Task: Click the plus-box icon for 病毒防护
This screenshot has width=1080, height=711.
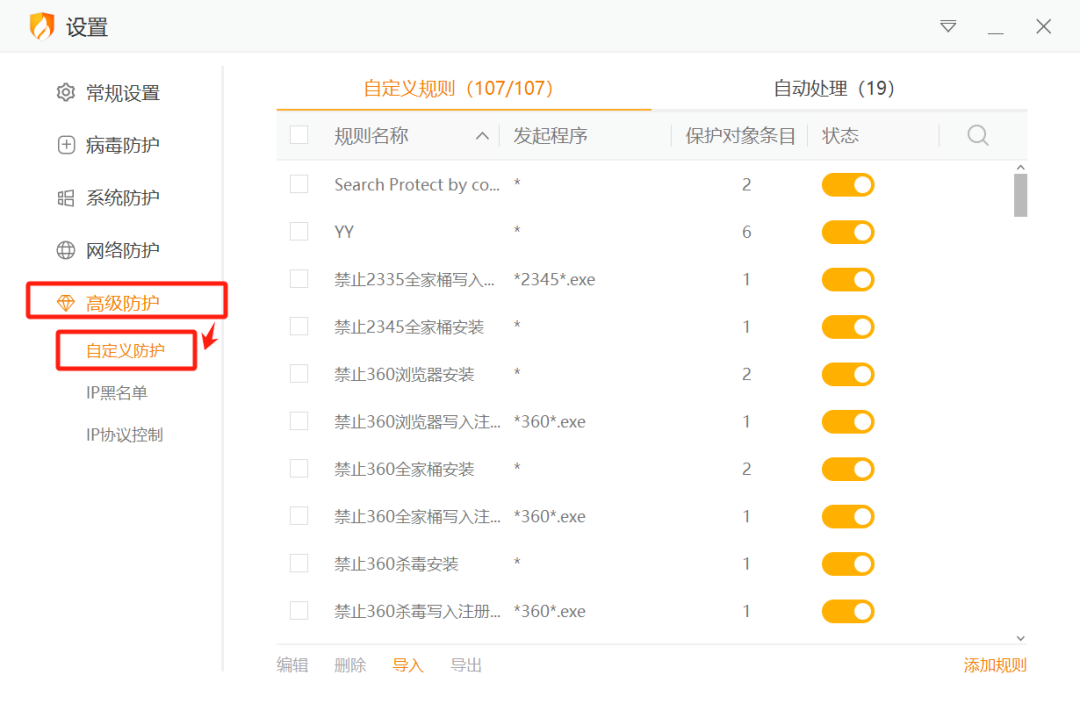Action: coord(65,145)
